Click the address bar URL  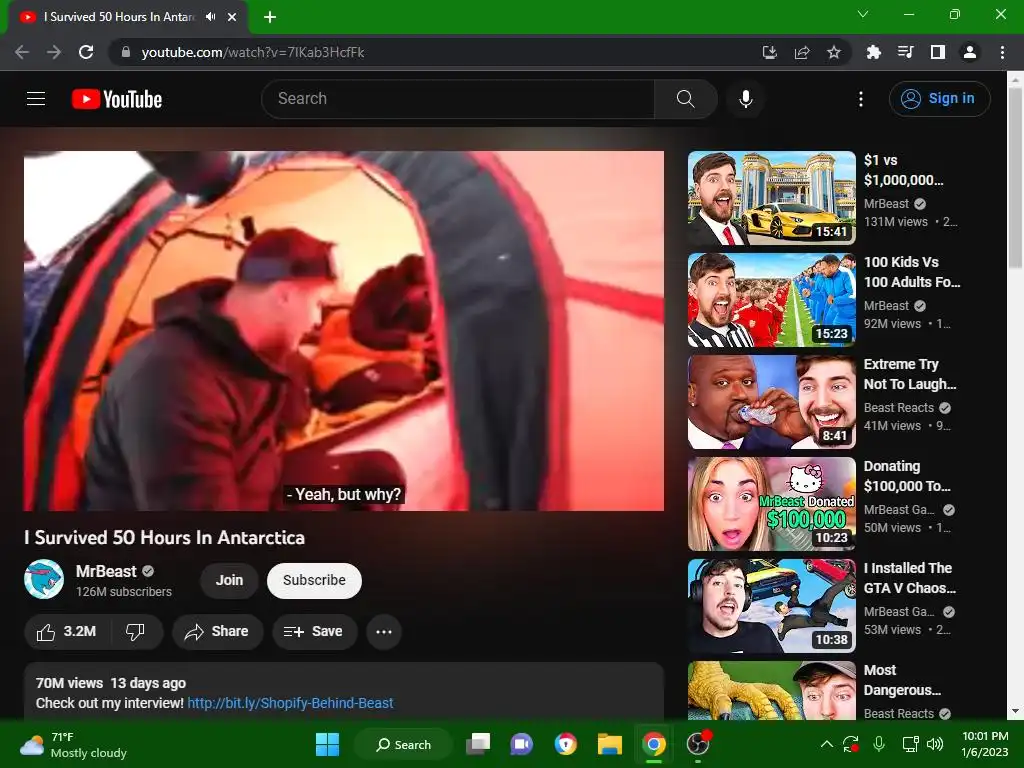coord(253,52)
